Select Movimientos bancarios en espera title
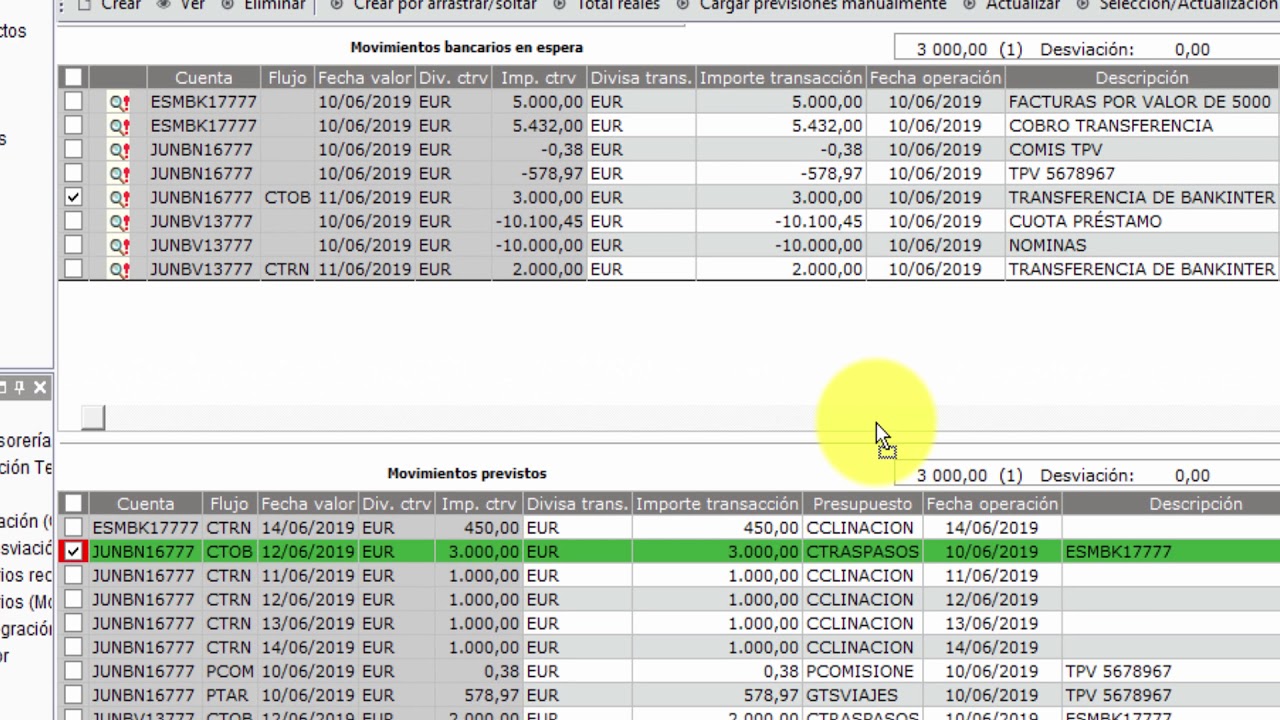 466,47
